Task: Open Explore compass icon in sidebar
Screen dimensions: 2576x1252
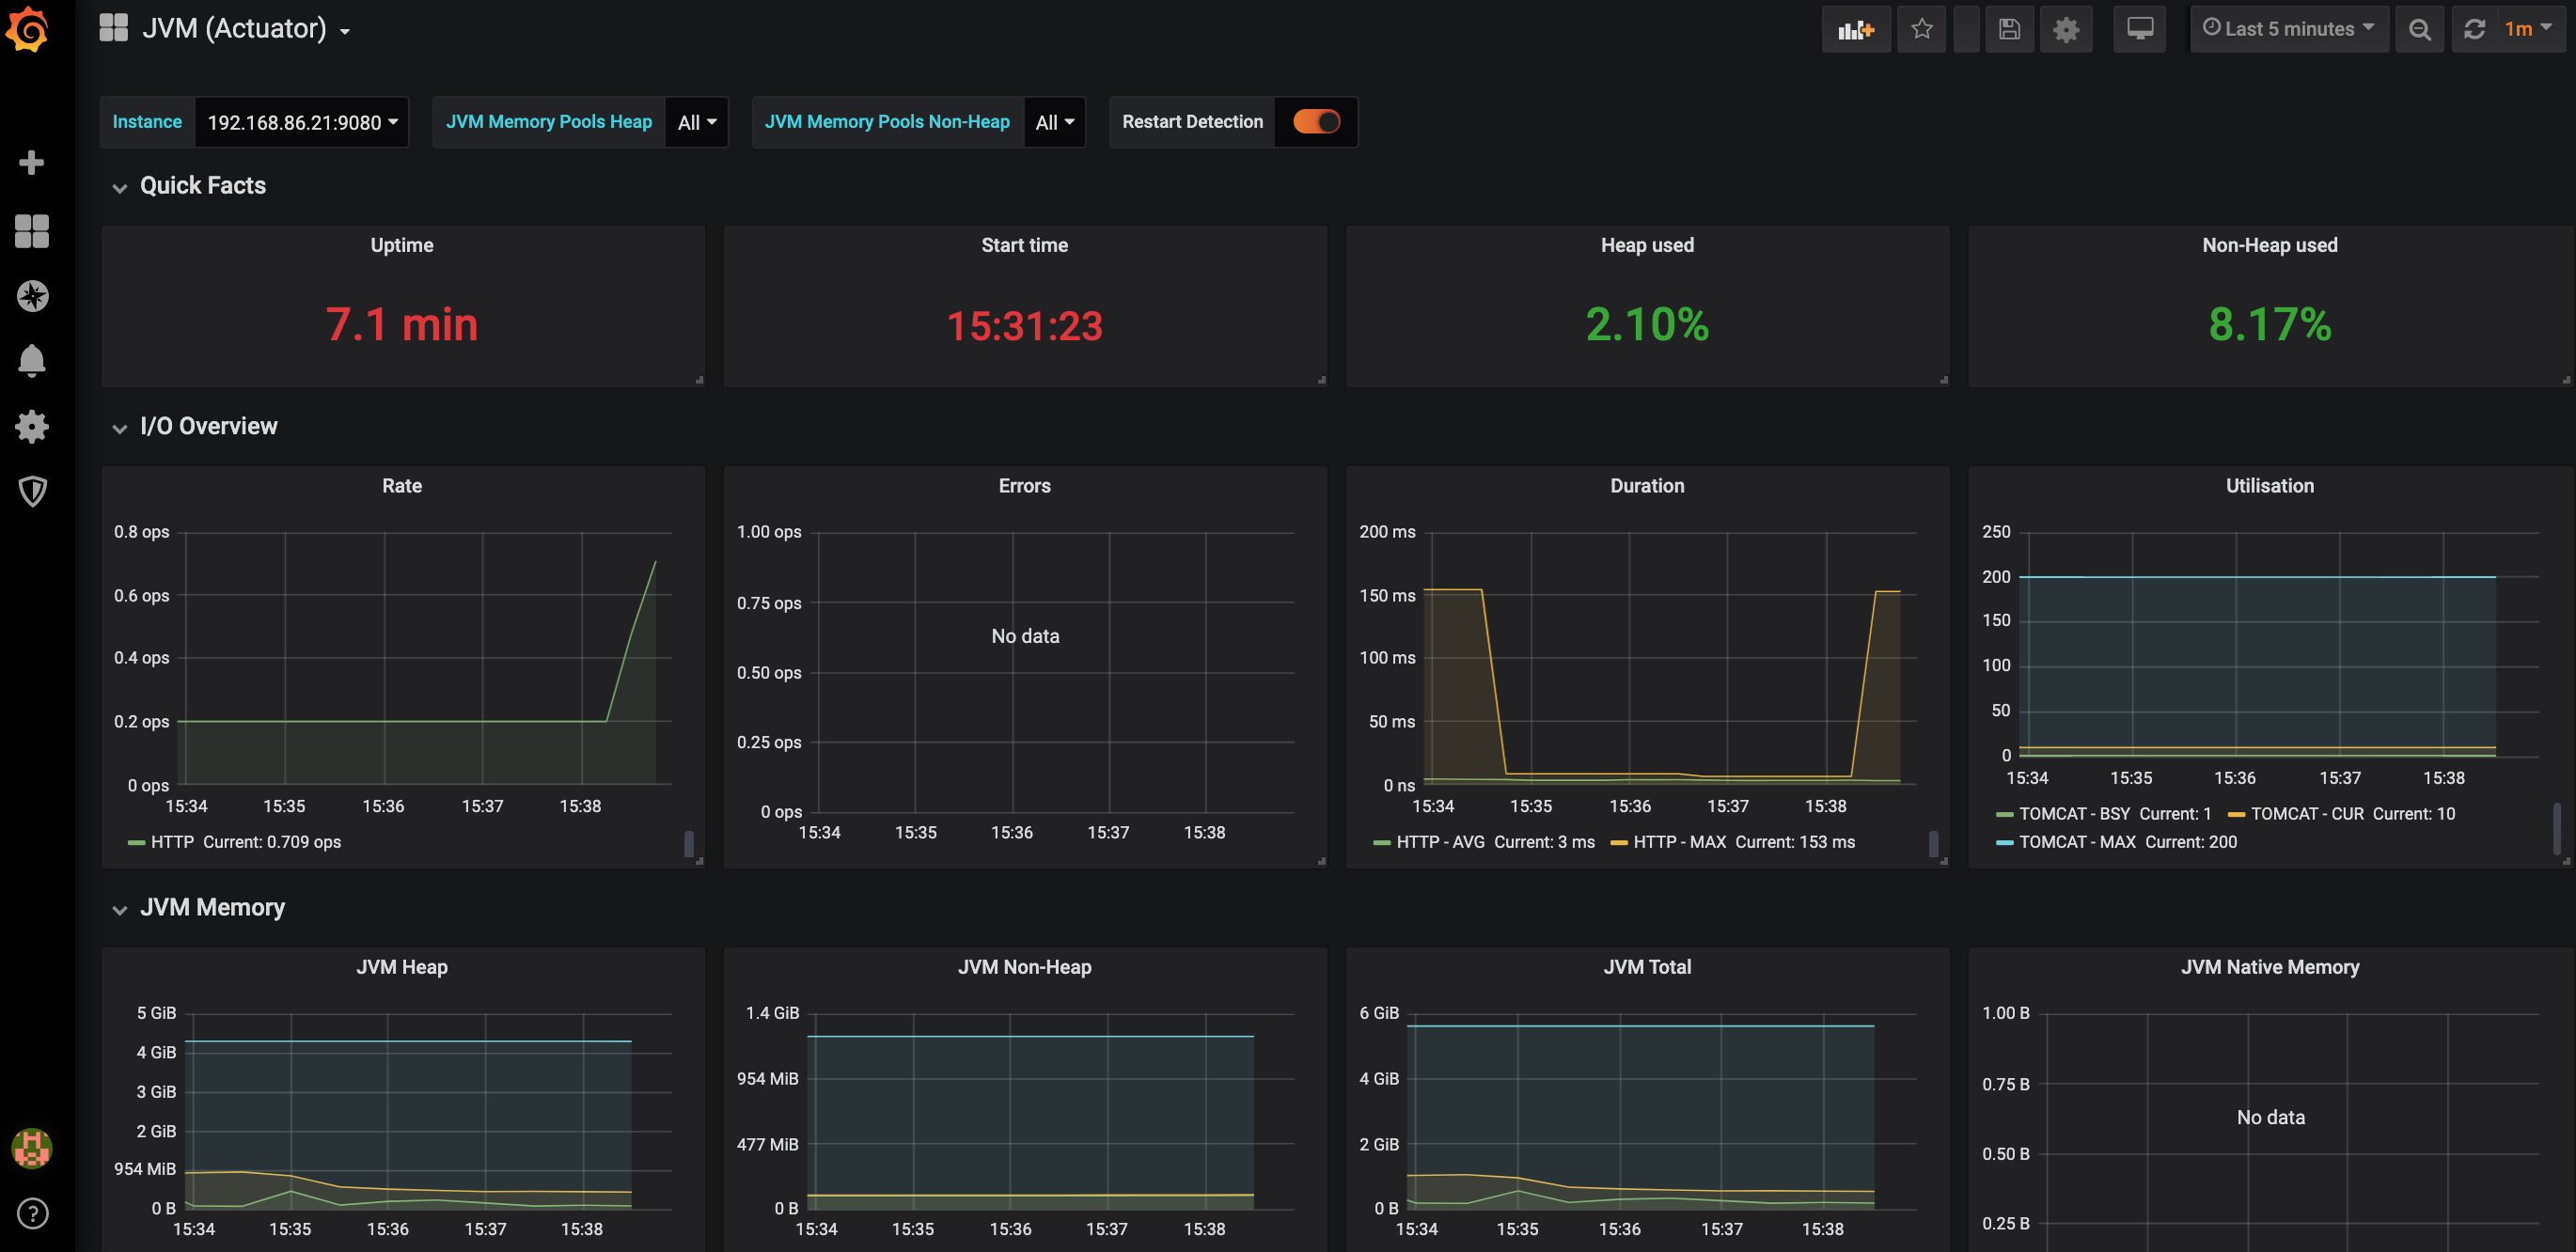Action: click(32, 296)
